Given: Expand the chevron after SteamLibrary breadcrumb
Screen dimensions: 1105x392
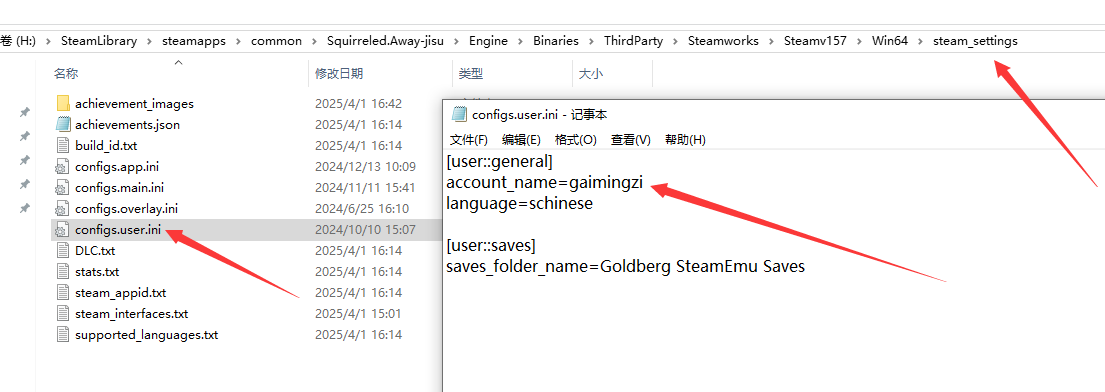Looking at the screenshot, I should coord(149,41).
